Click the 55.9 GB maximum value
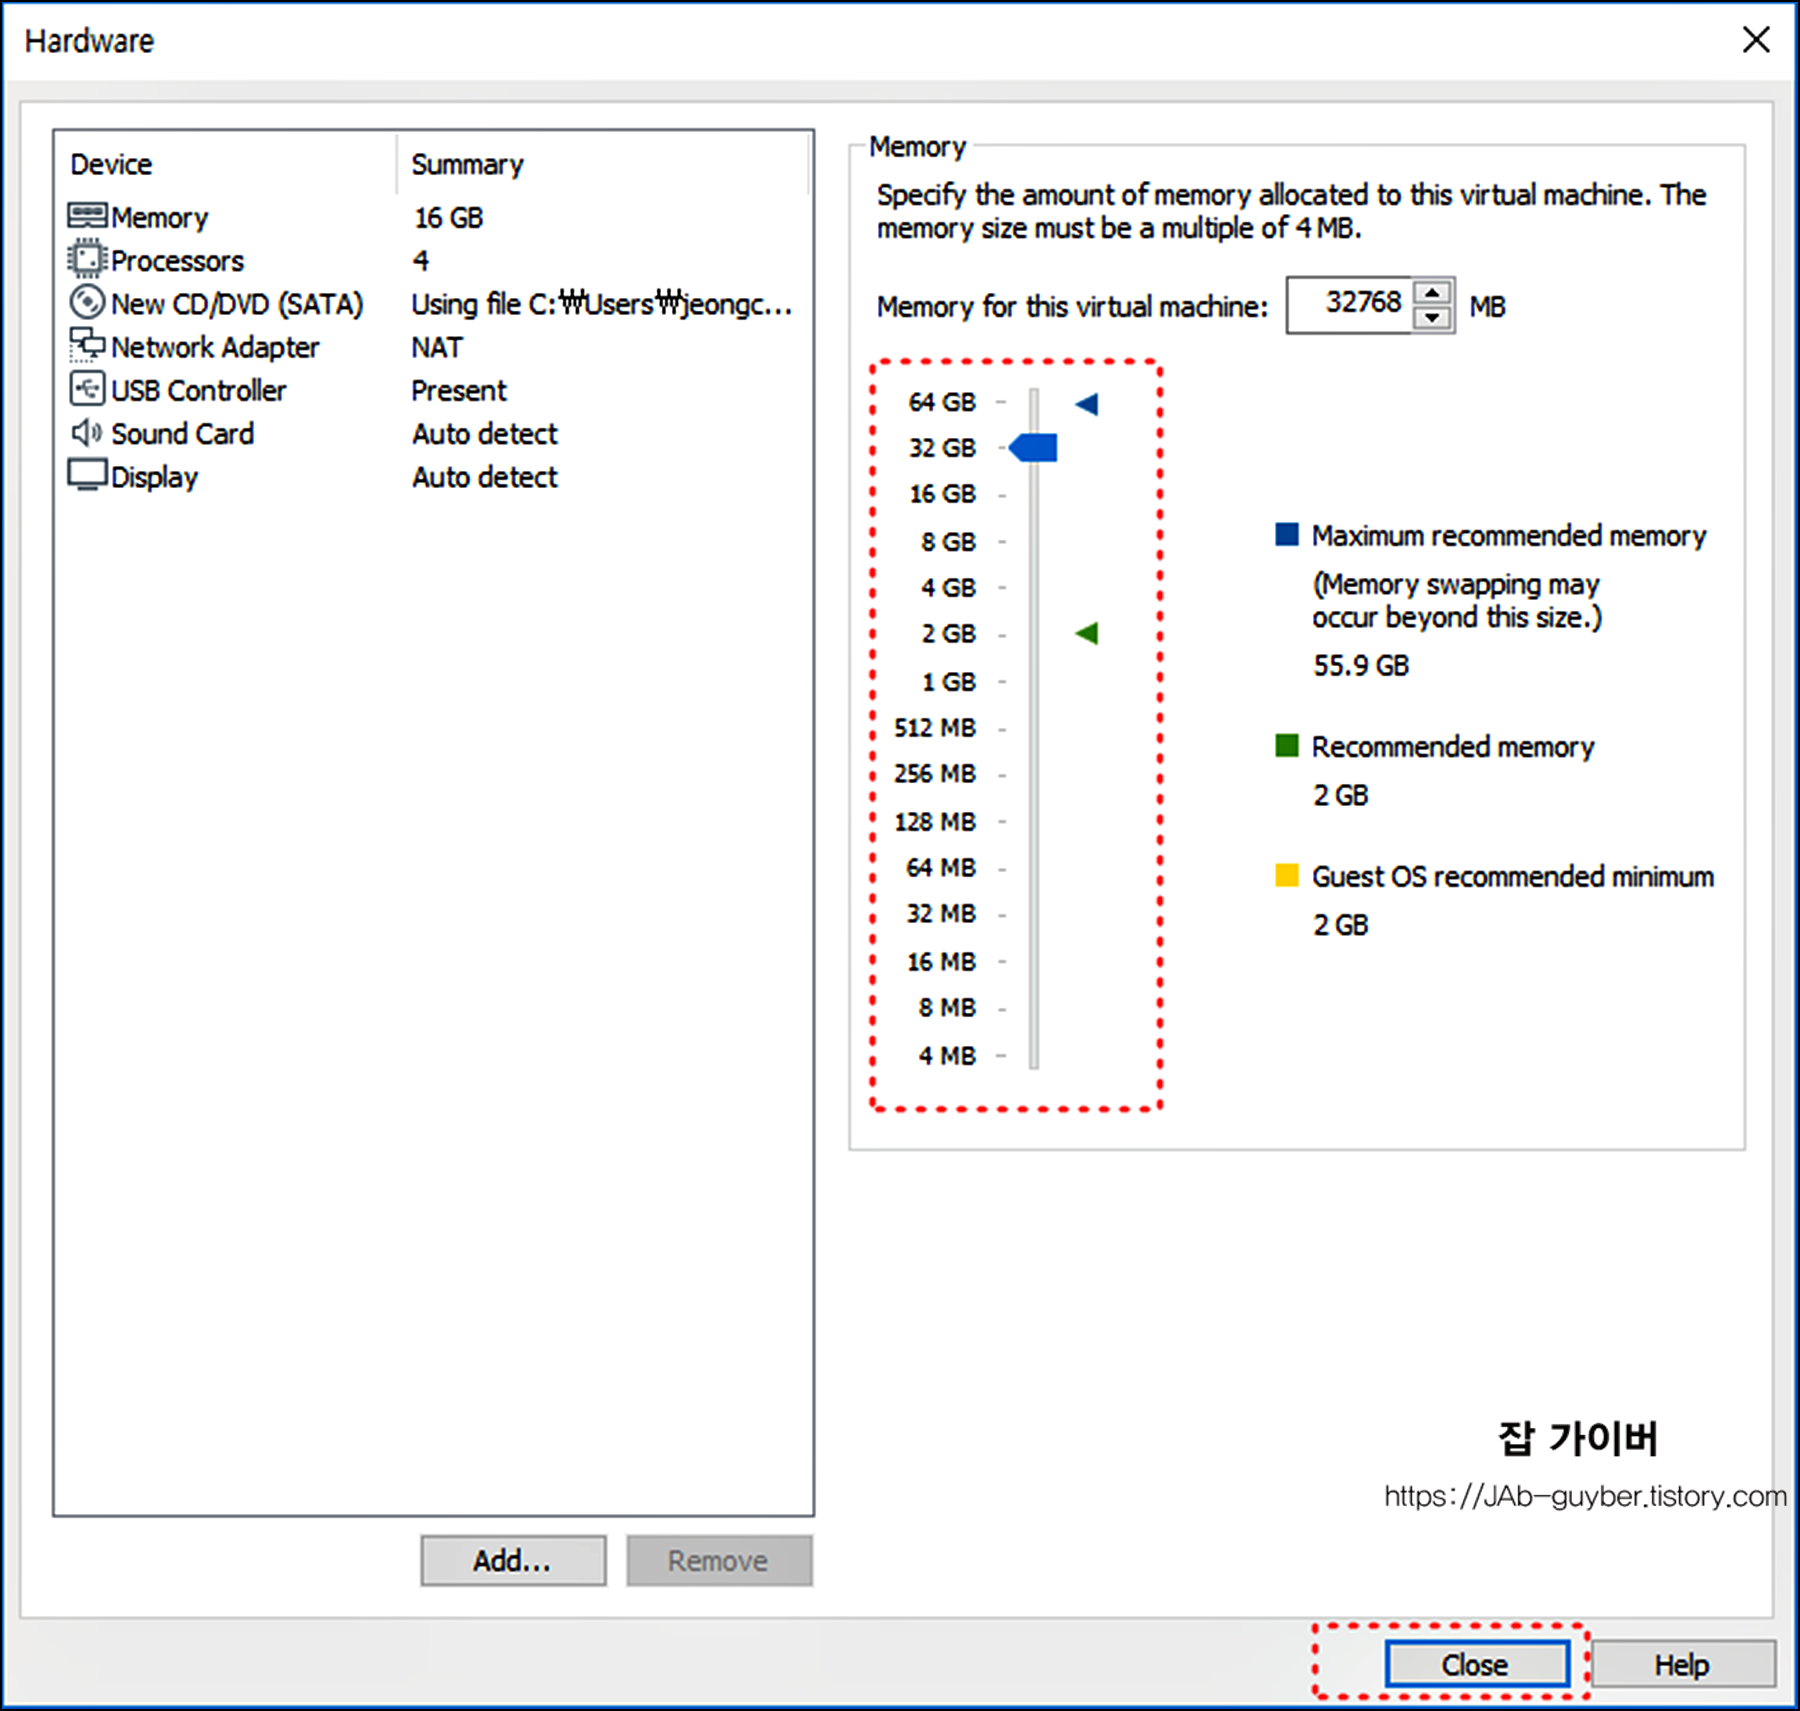This screenshot has width=1800, height=1711. (1361, 665)
